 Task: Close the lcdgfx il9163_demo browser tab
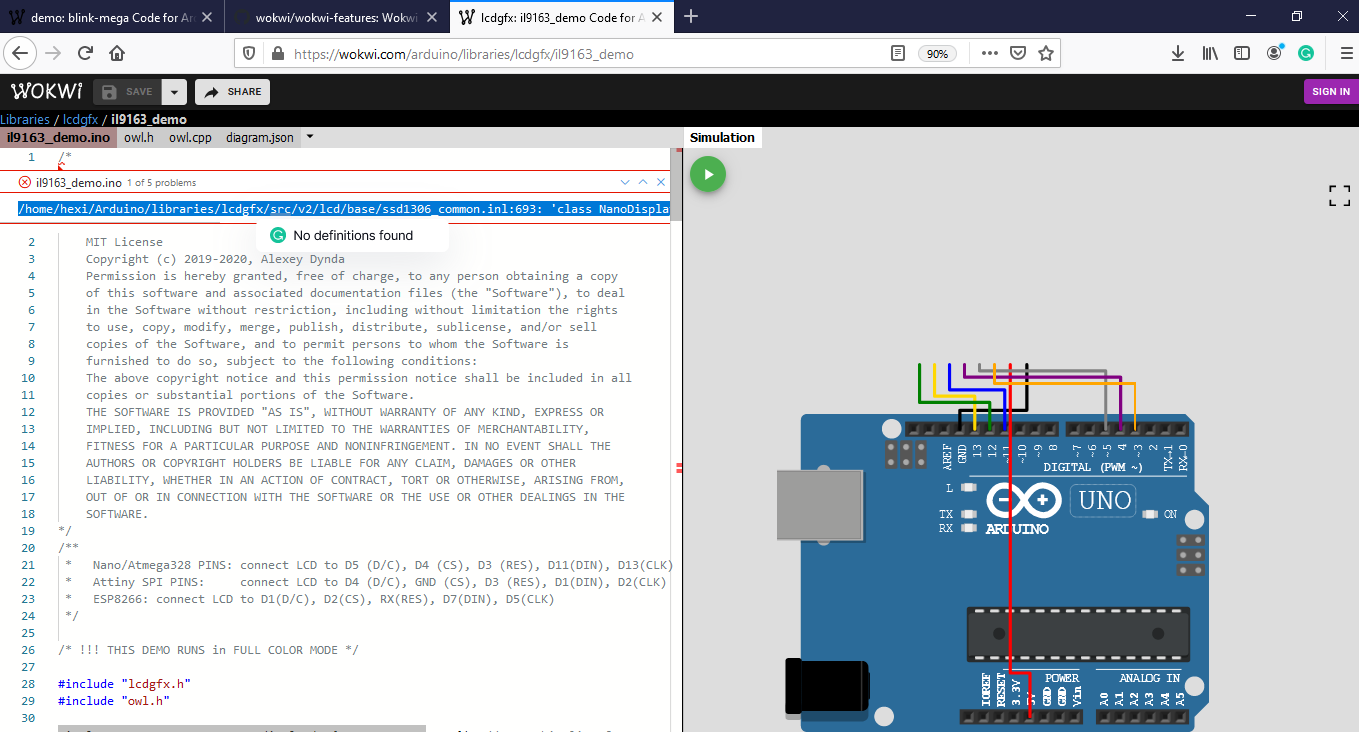[x=658, y=17]
